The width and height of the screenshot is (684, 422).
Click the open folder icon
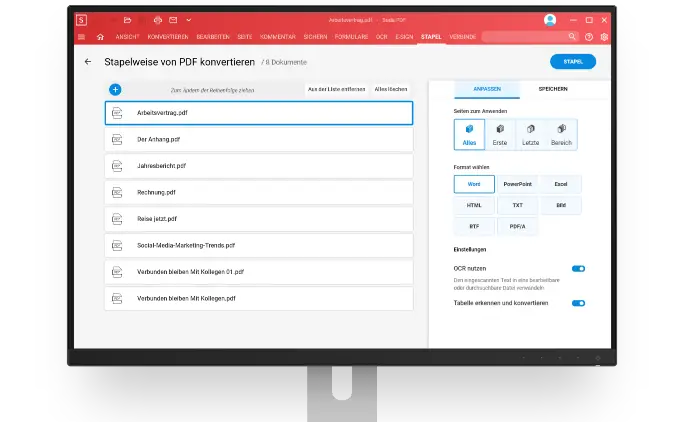pyautogui.click(x=127, y=20)
